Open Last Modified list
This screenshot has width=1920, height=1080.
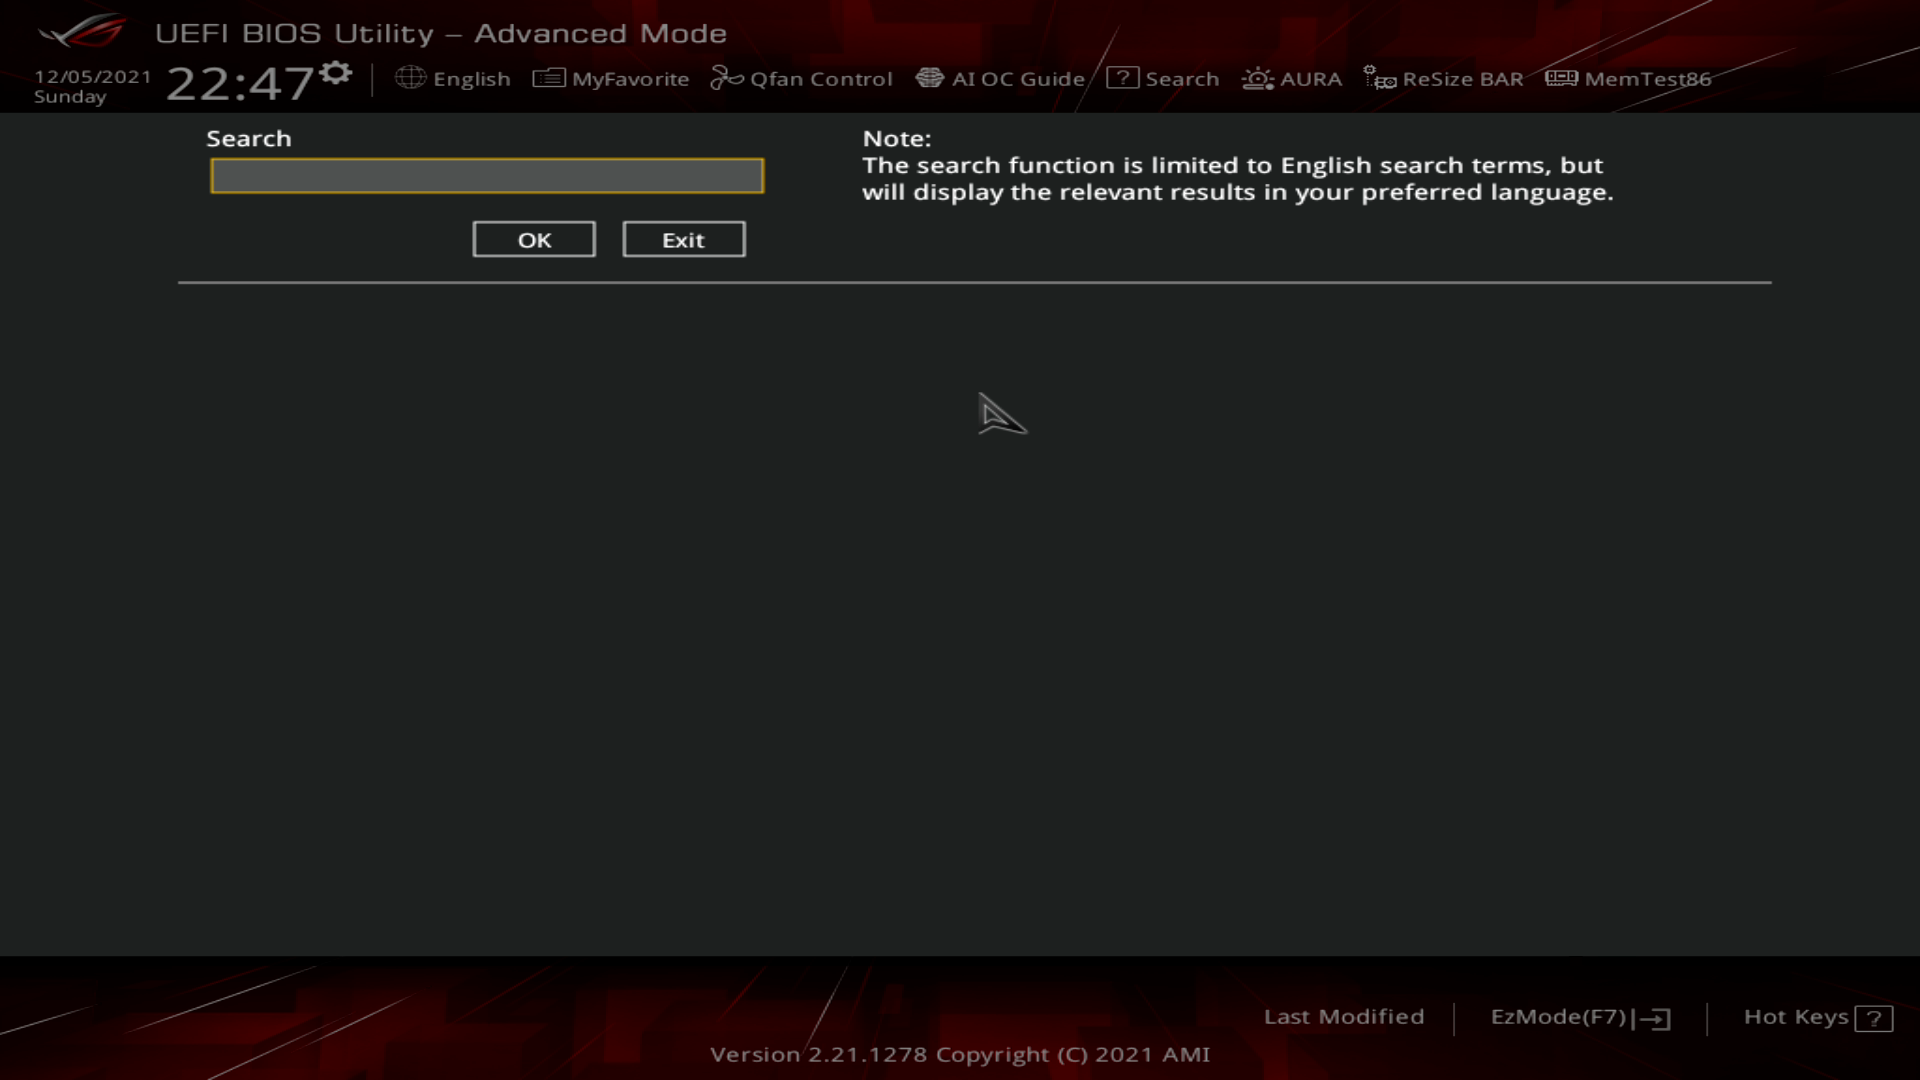[1343, 1017]
